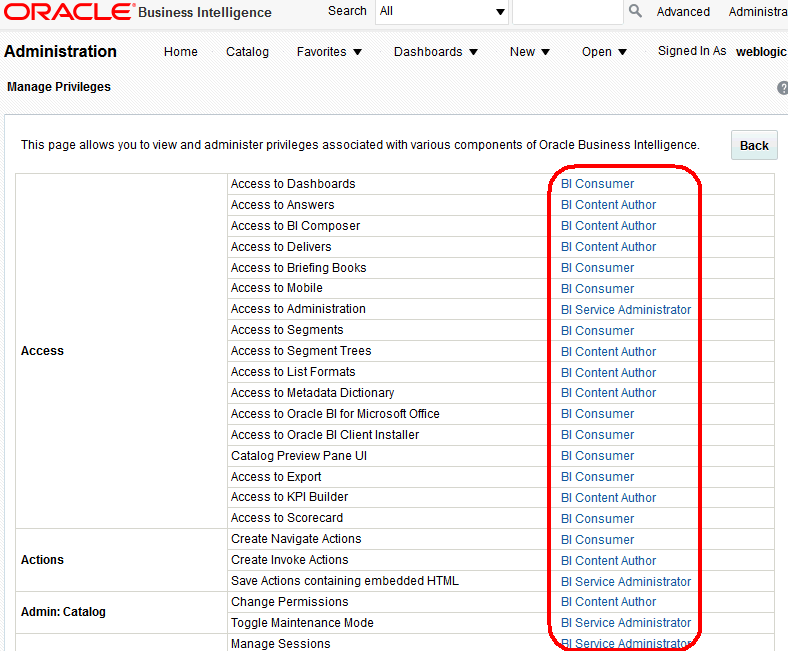Open Advanced search link
Screen dimensions: 788x651
tap(683, 12)
